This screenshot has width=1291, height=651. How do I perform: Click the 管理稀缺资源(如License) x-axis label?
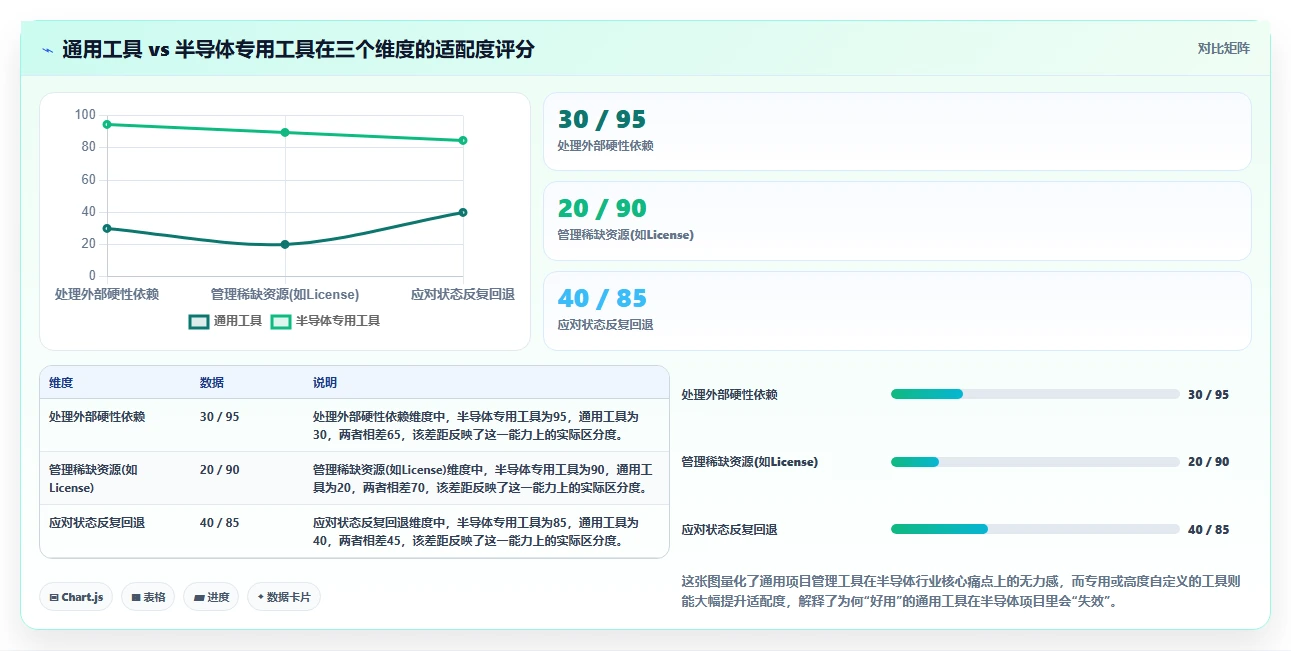click(285, 294)
